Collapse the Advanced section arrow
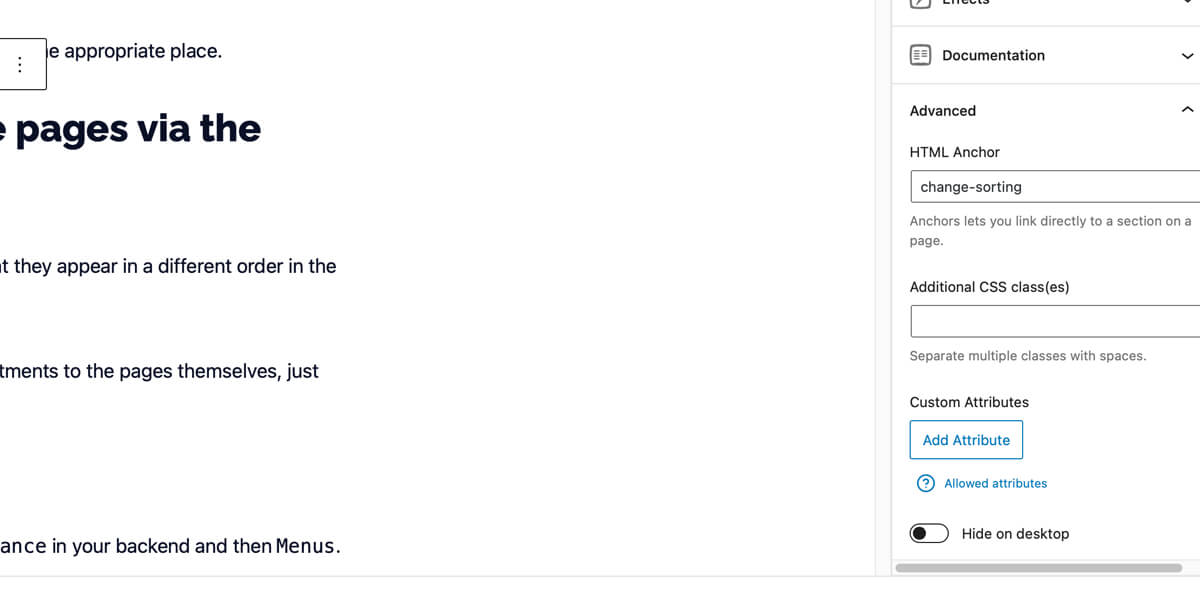The width and height of the screenshot is (1200, 600). pos(1187,110)
